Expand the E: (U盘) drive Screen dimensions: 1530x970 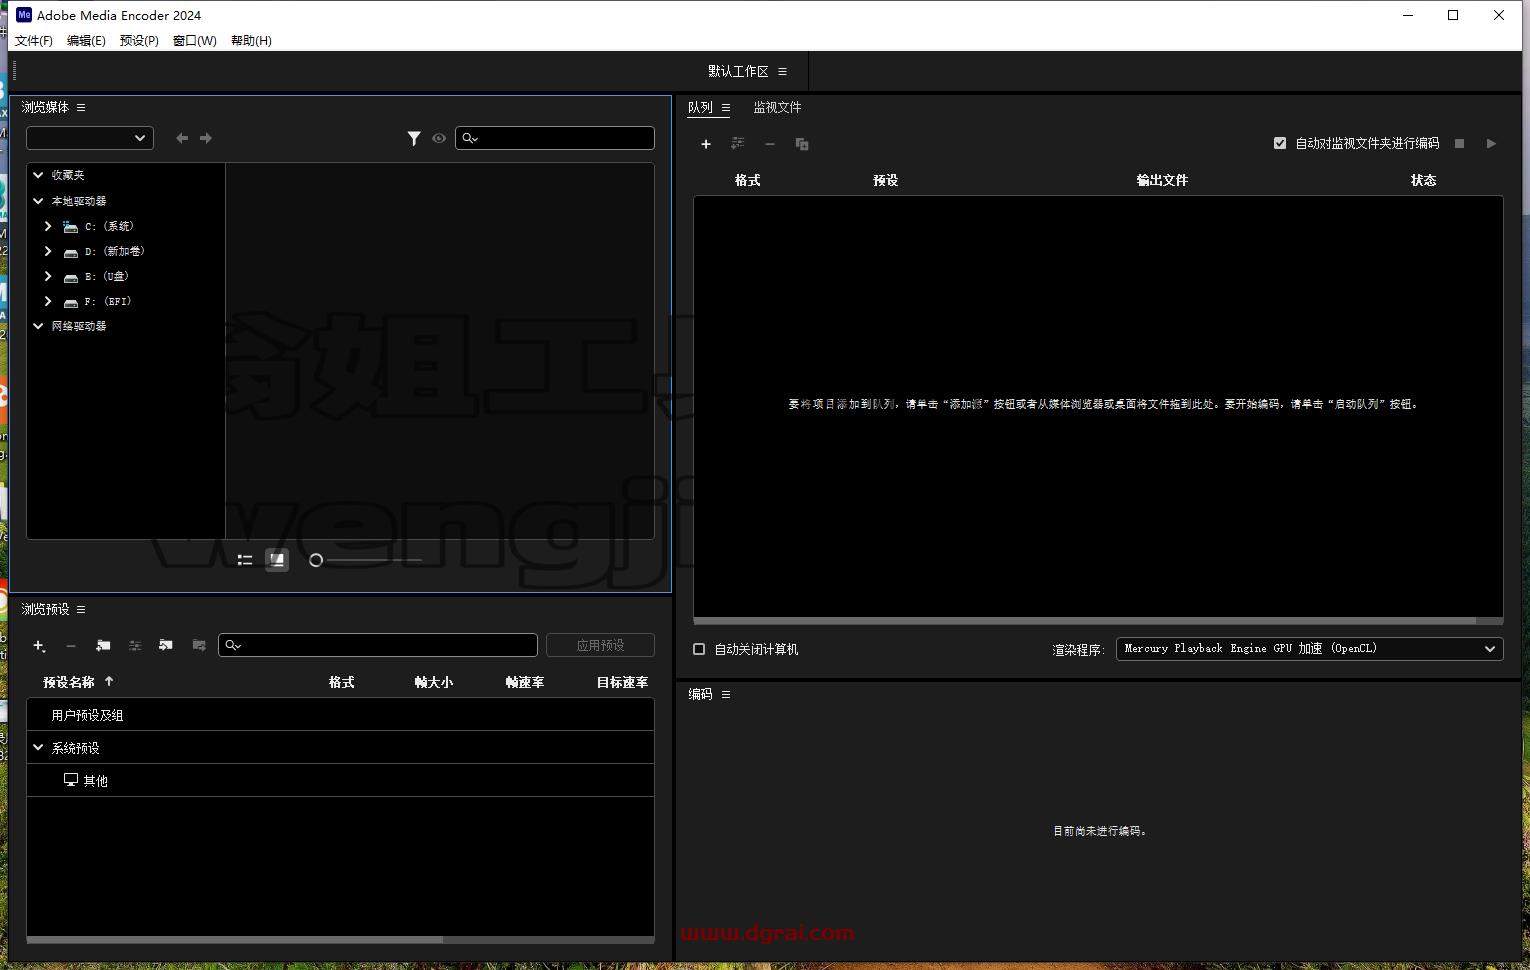(x=48, y=276)
